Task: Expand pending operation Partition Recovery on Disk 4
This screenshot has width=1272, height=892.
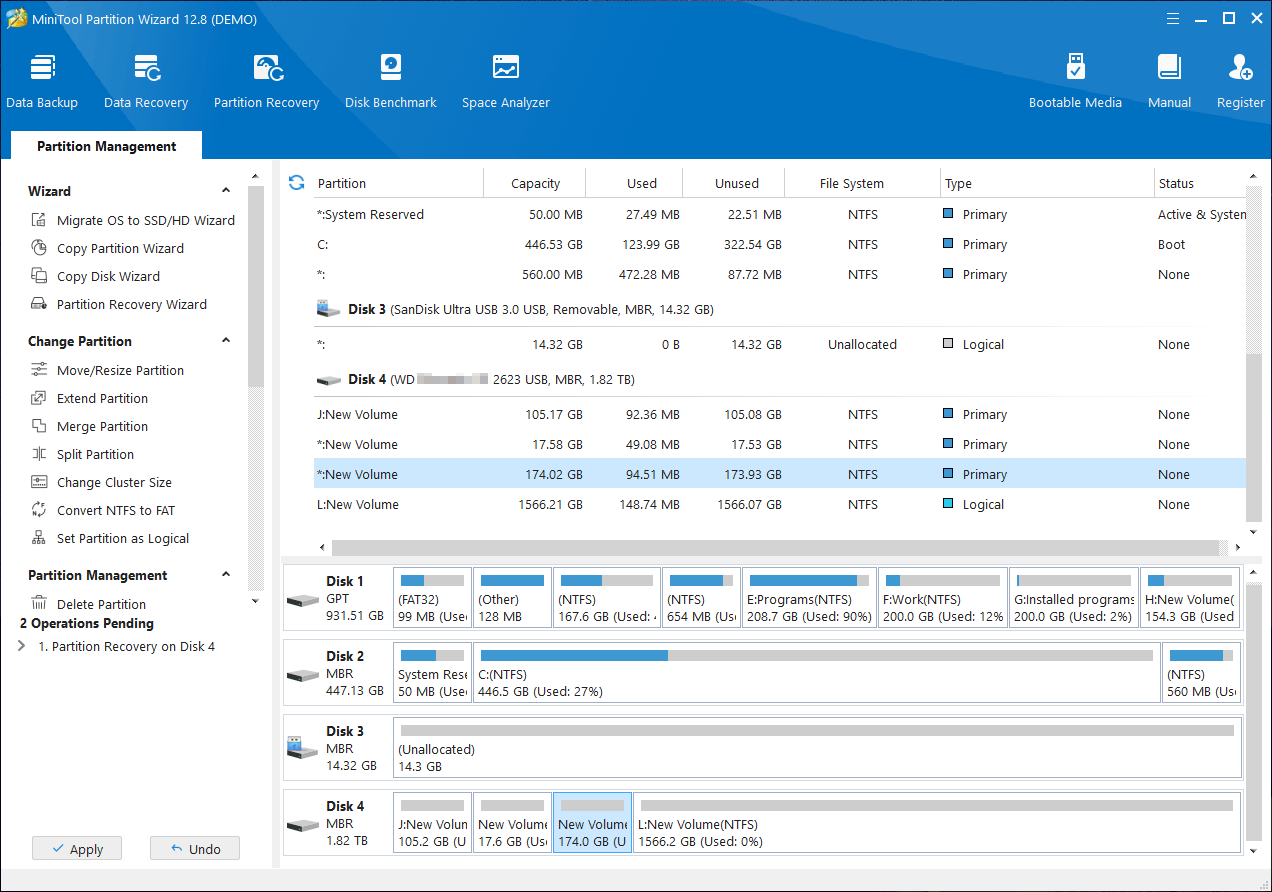Action: (22, 646)
